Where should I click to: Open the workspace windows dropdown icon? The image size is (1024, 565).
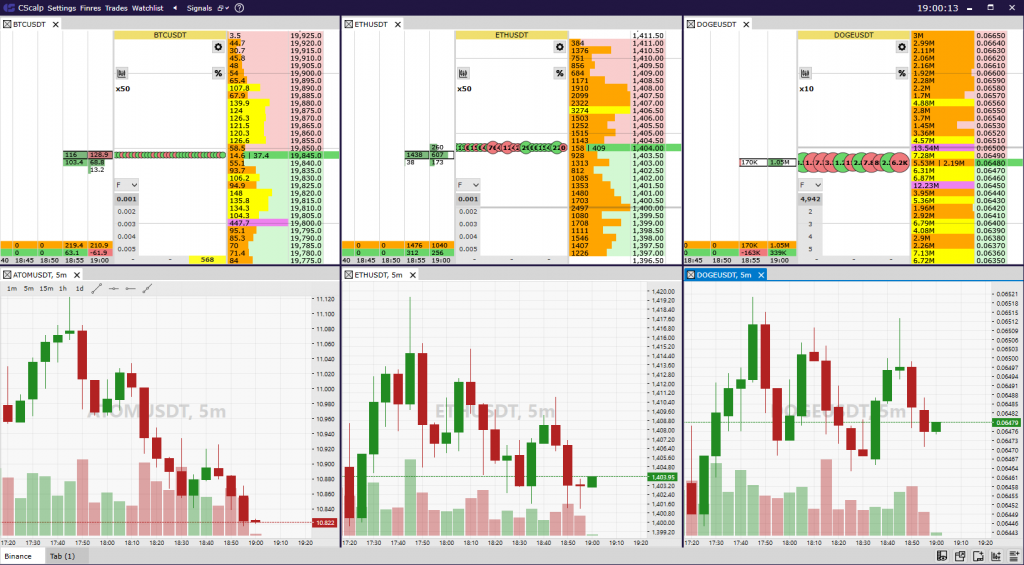tap(223, 8)
